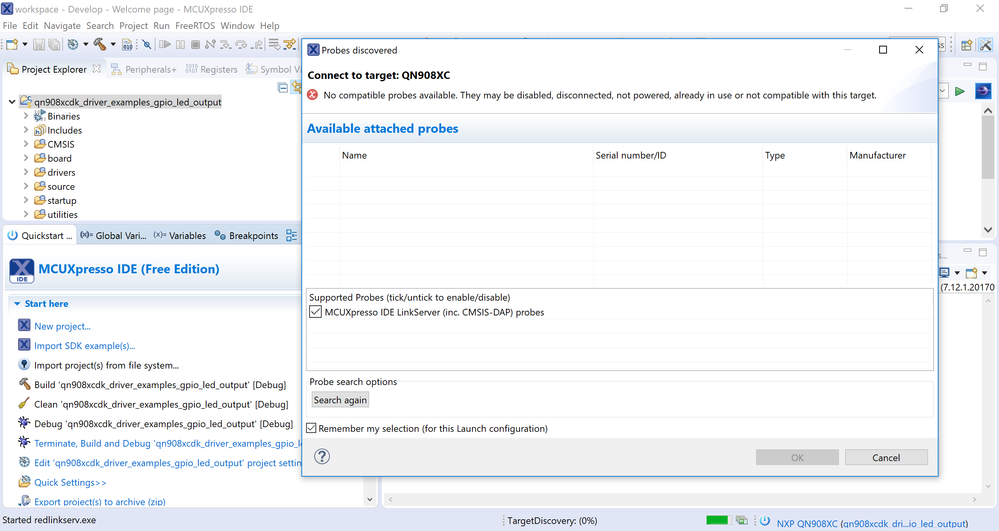Image resolution: width=999 pixels, height=531 pixels.
Task: Click the Instruction Stepping Mode toolbar icon
Action: (274, 44)
